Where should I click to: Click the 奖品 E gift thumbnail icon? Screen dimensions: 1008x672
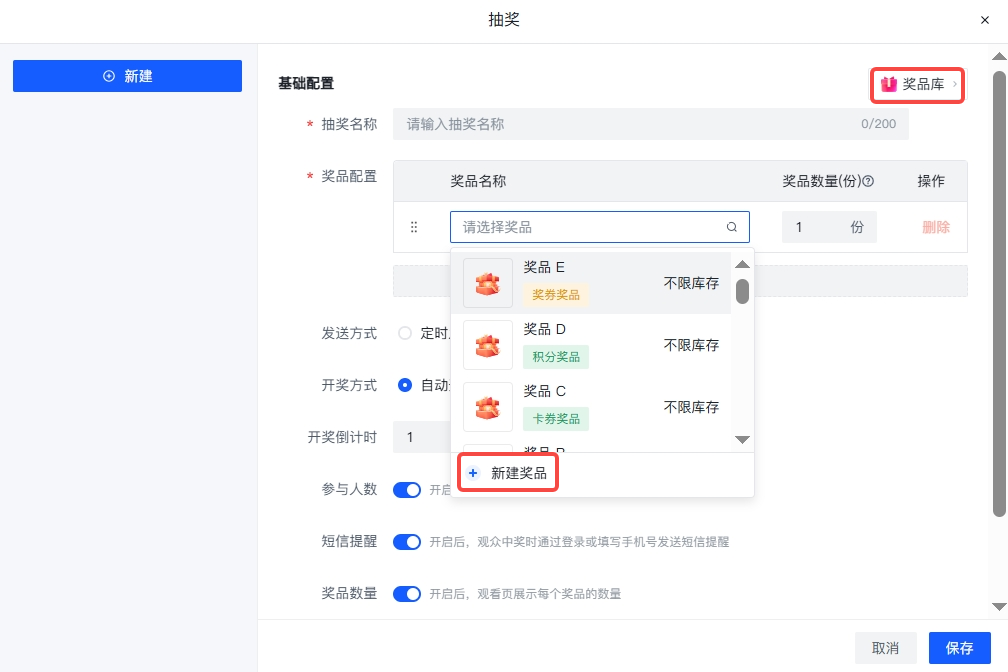[488, 283]
